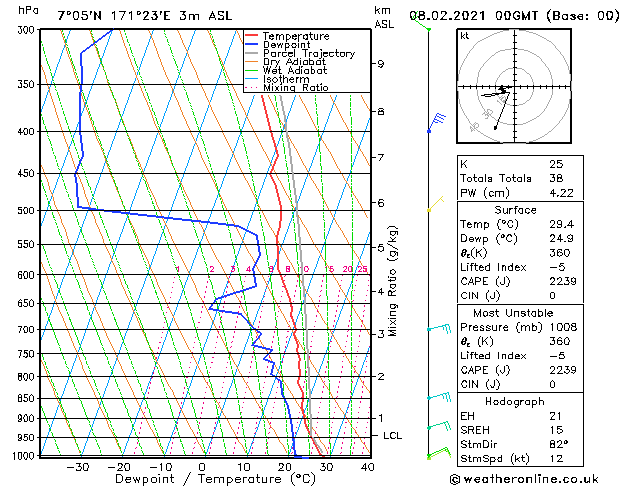The image size is (629, 486).
Task: Click the K index value 25
Action: pos(556,164)
